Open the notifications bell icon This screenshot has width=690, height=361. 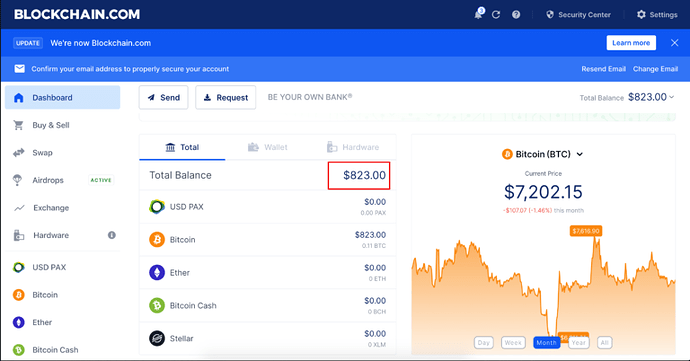pyautogui.click(x=478, y=14)
